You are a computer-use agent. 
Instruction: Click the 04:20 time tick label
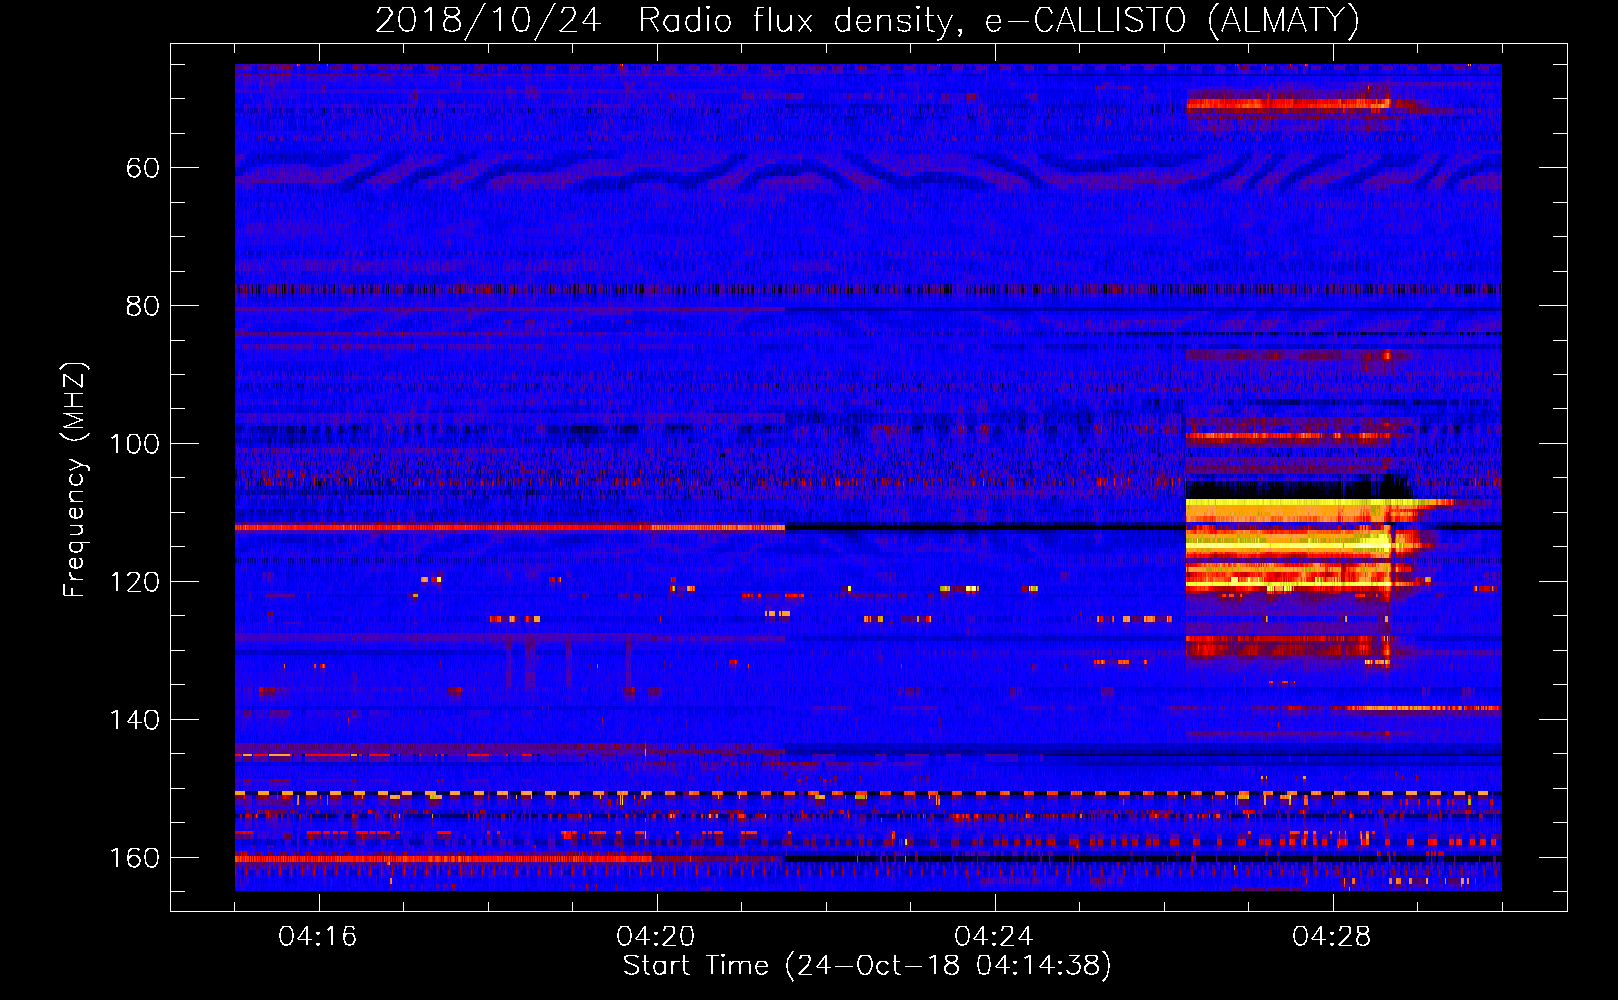tap(656, 936)
